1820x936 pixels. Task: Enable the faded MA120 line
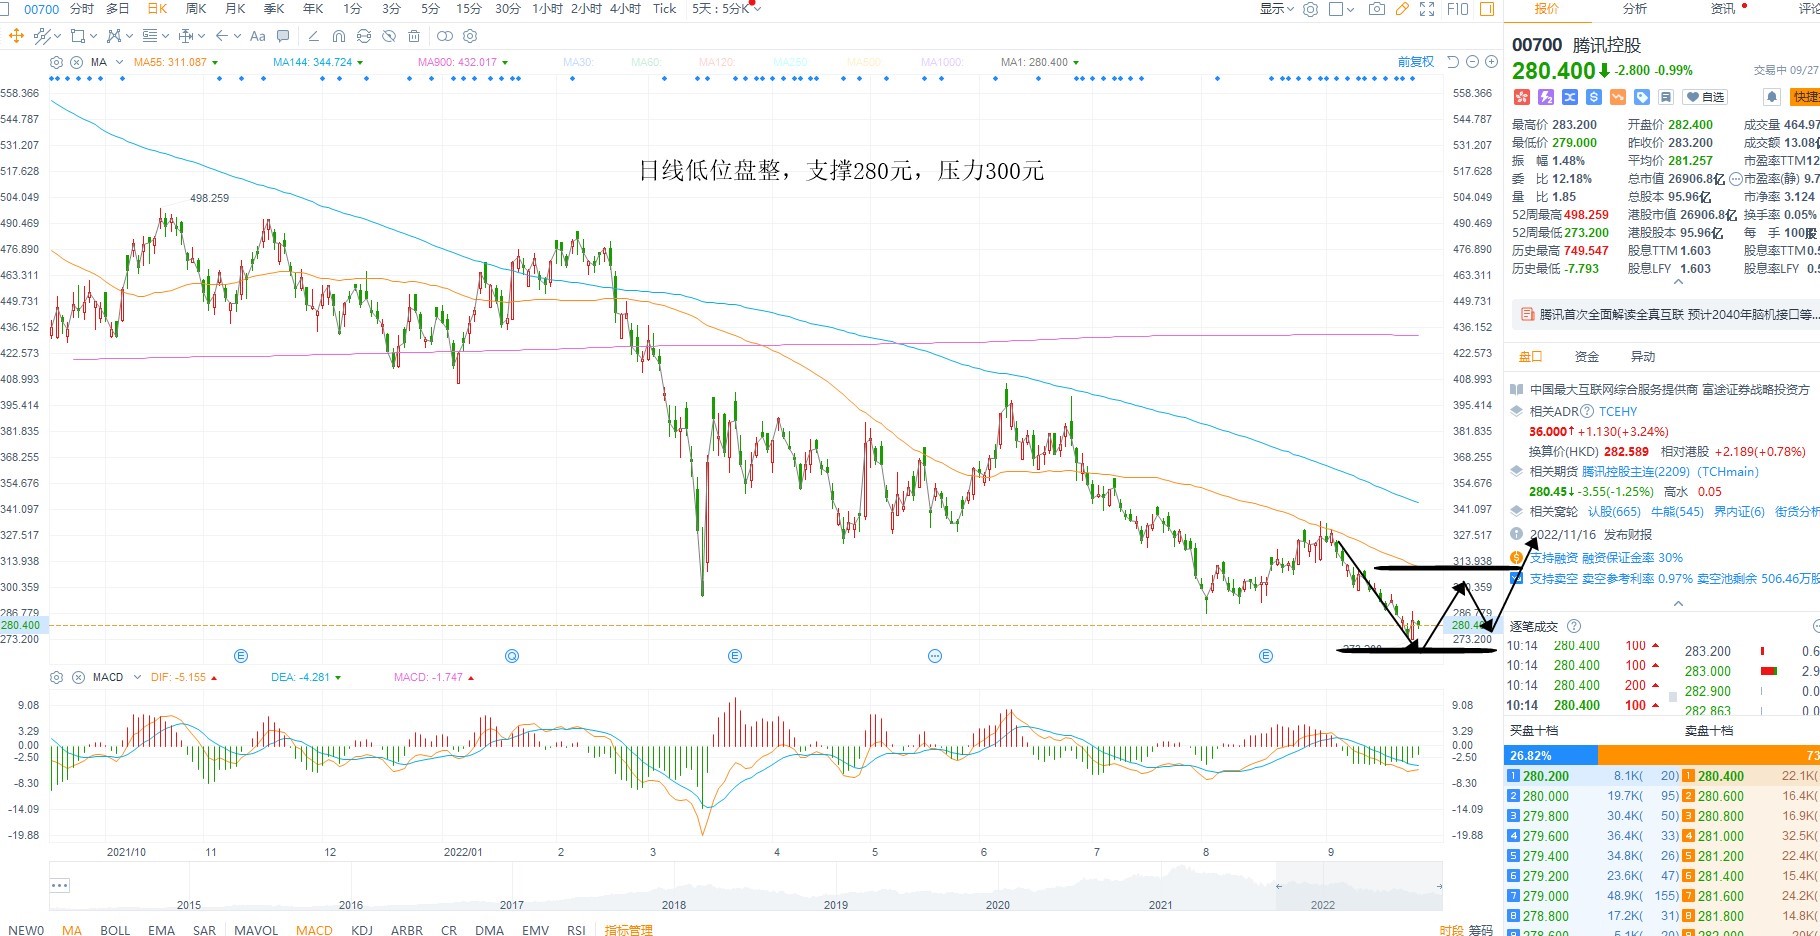[x=716, y=62]
